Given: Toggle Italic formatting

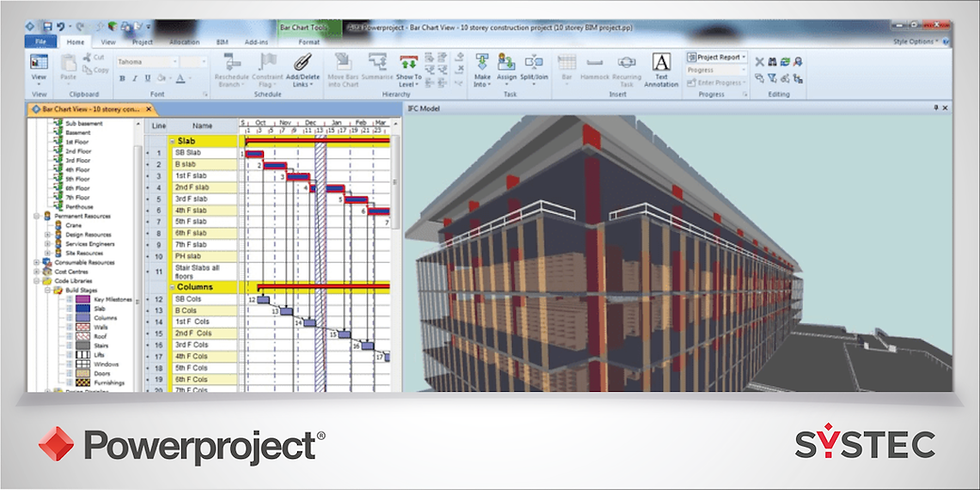Looking at the screenshot, I should [135, 79].
